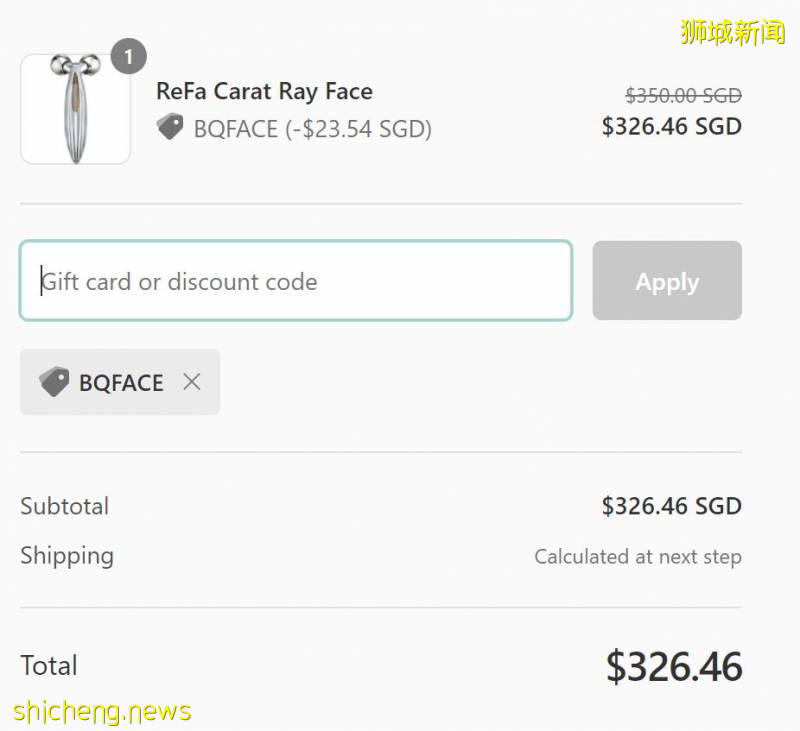Image resolution: width=800 pixels, height=731 pixels.
Task: Click the tag icon beside the BQFACE line discount
Action: click(x=170, y=127)
